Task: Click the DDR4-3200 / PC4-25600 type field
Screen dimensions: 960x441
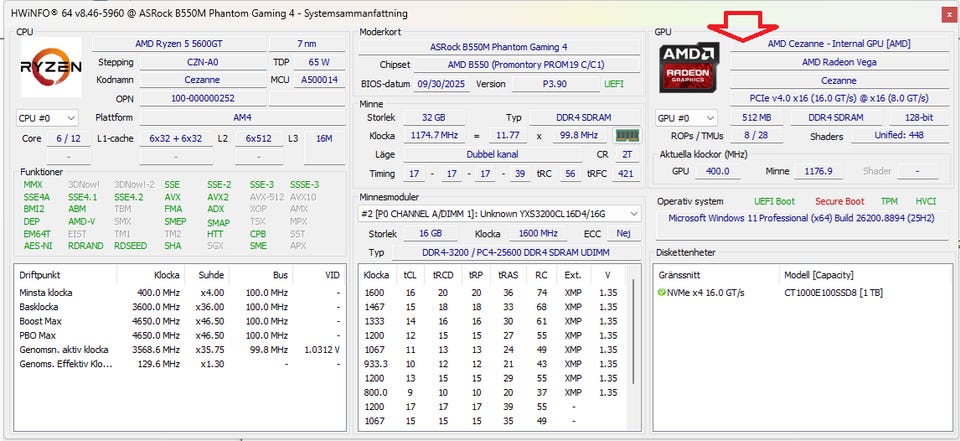Action: coord(516,252)
